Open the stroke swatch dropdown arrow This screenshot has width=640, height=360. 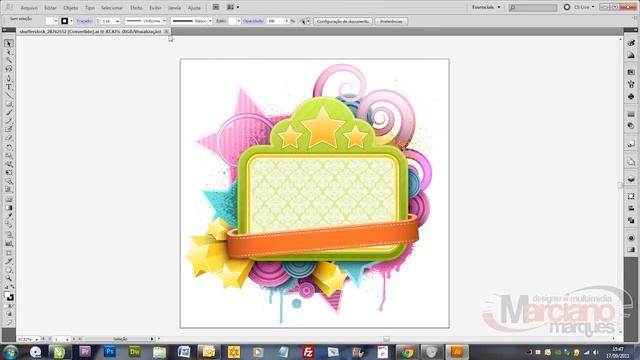pos(71,21)
